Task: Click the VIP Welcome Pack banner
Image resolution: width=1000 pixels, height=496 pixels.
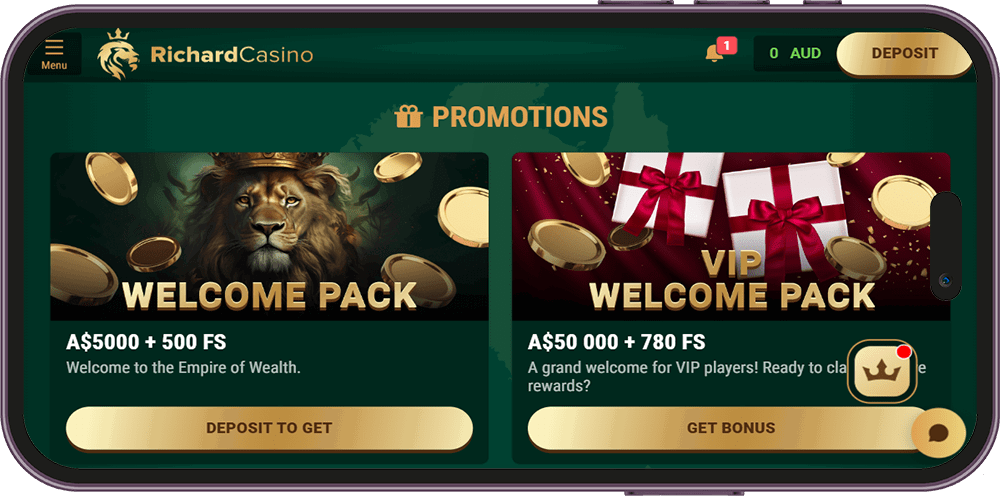Action: click(731, 236)
